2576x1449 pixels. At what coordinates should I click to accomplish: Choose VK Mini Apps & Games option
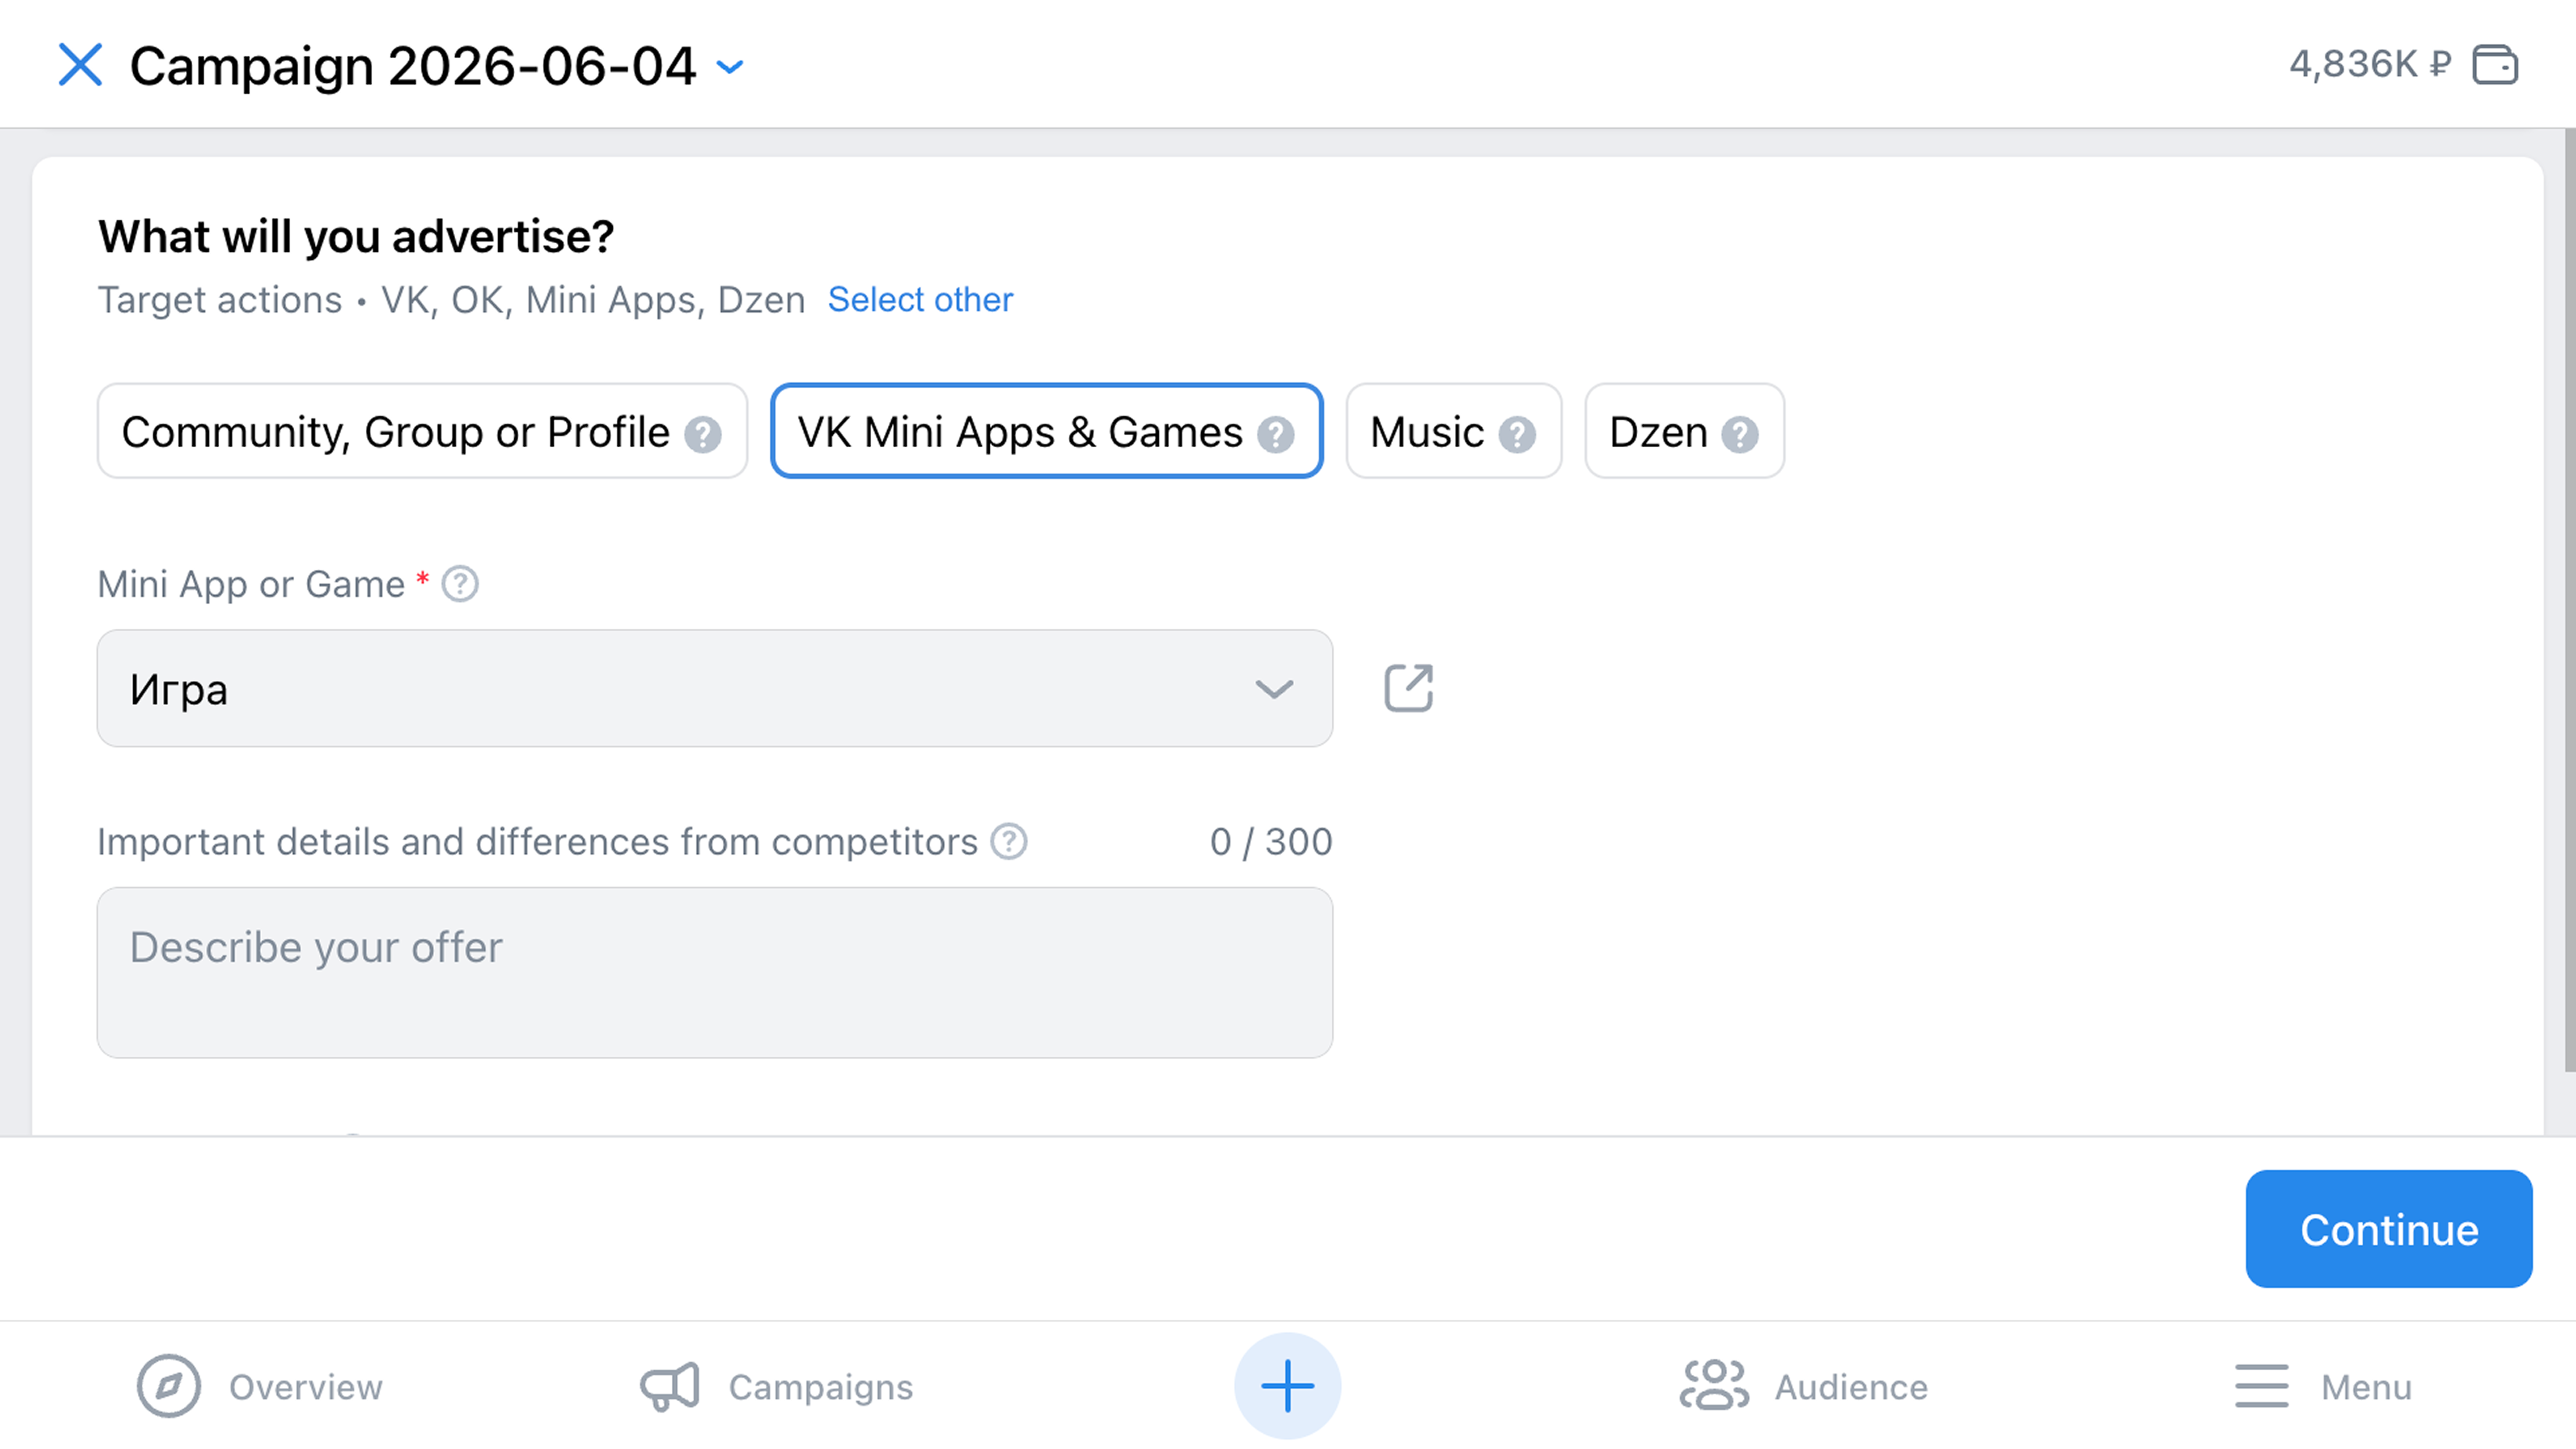point(1046,432)
